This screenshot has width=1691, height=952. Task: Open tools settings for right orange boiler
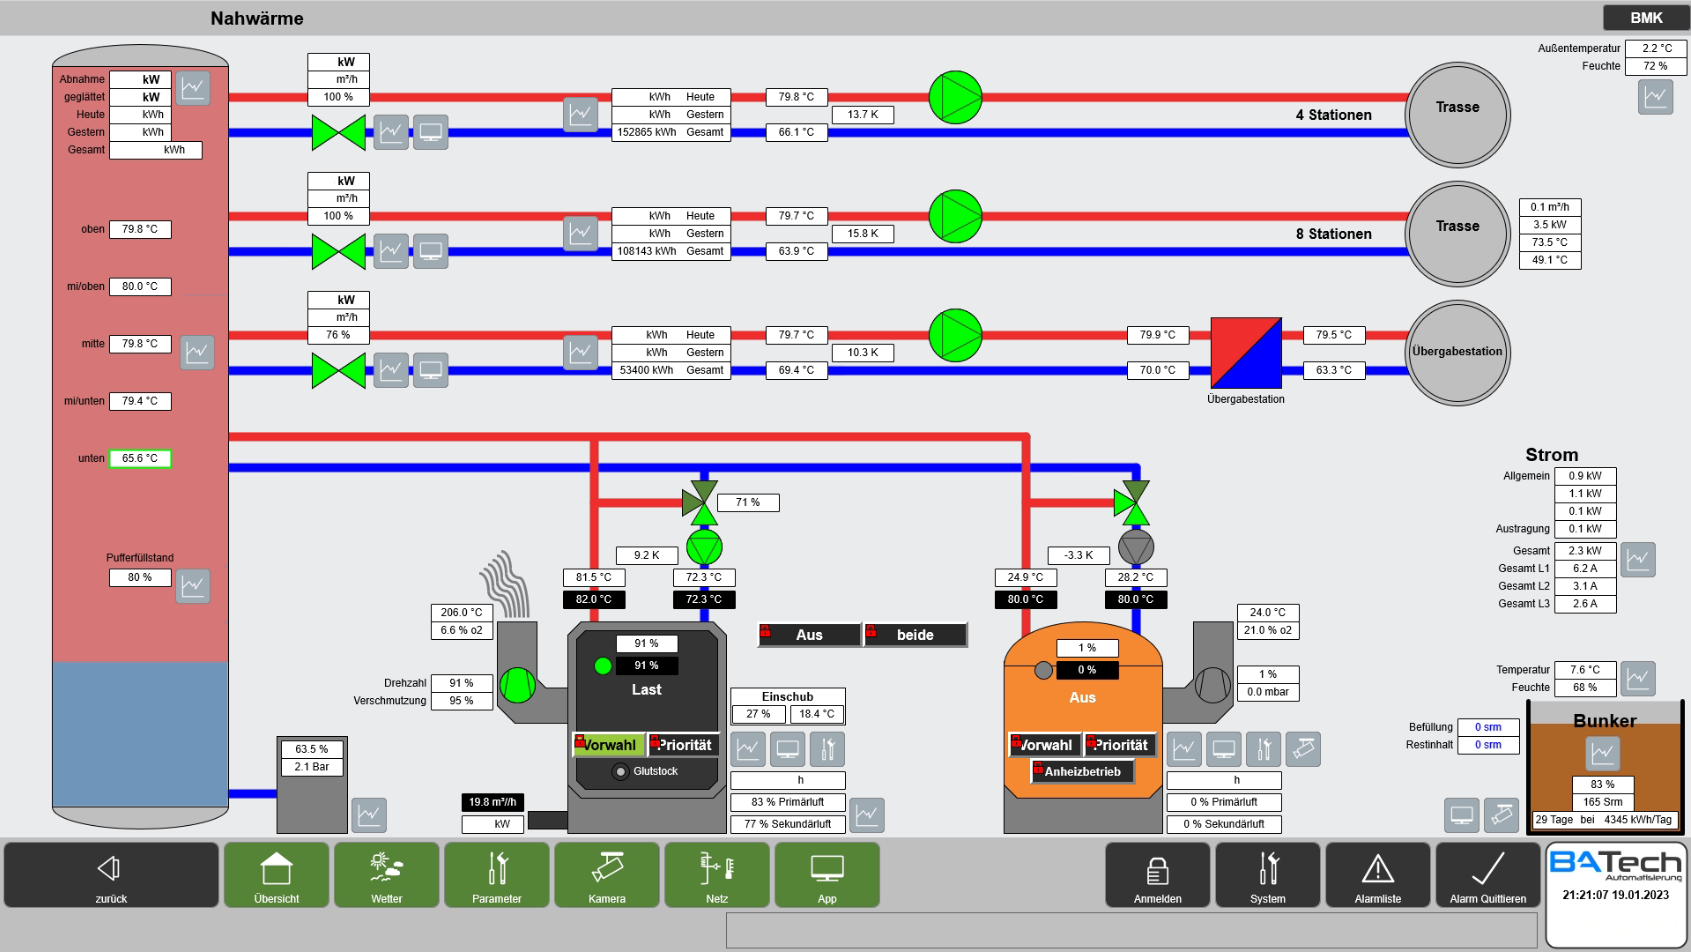click(x=1264, y=749)
